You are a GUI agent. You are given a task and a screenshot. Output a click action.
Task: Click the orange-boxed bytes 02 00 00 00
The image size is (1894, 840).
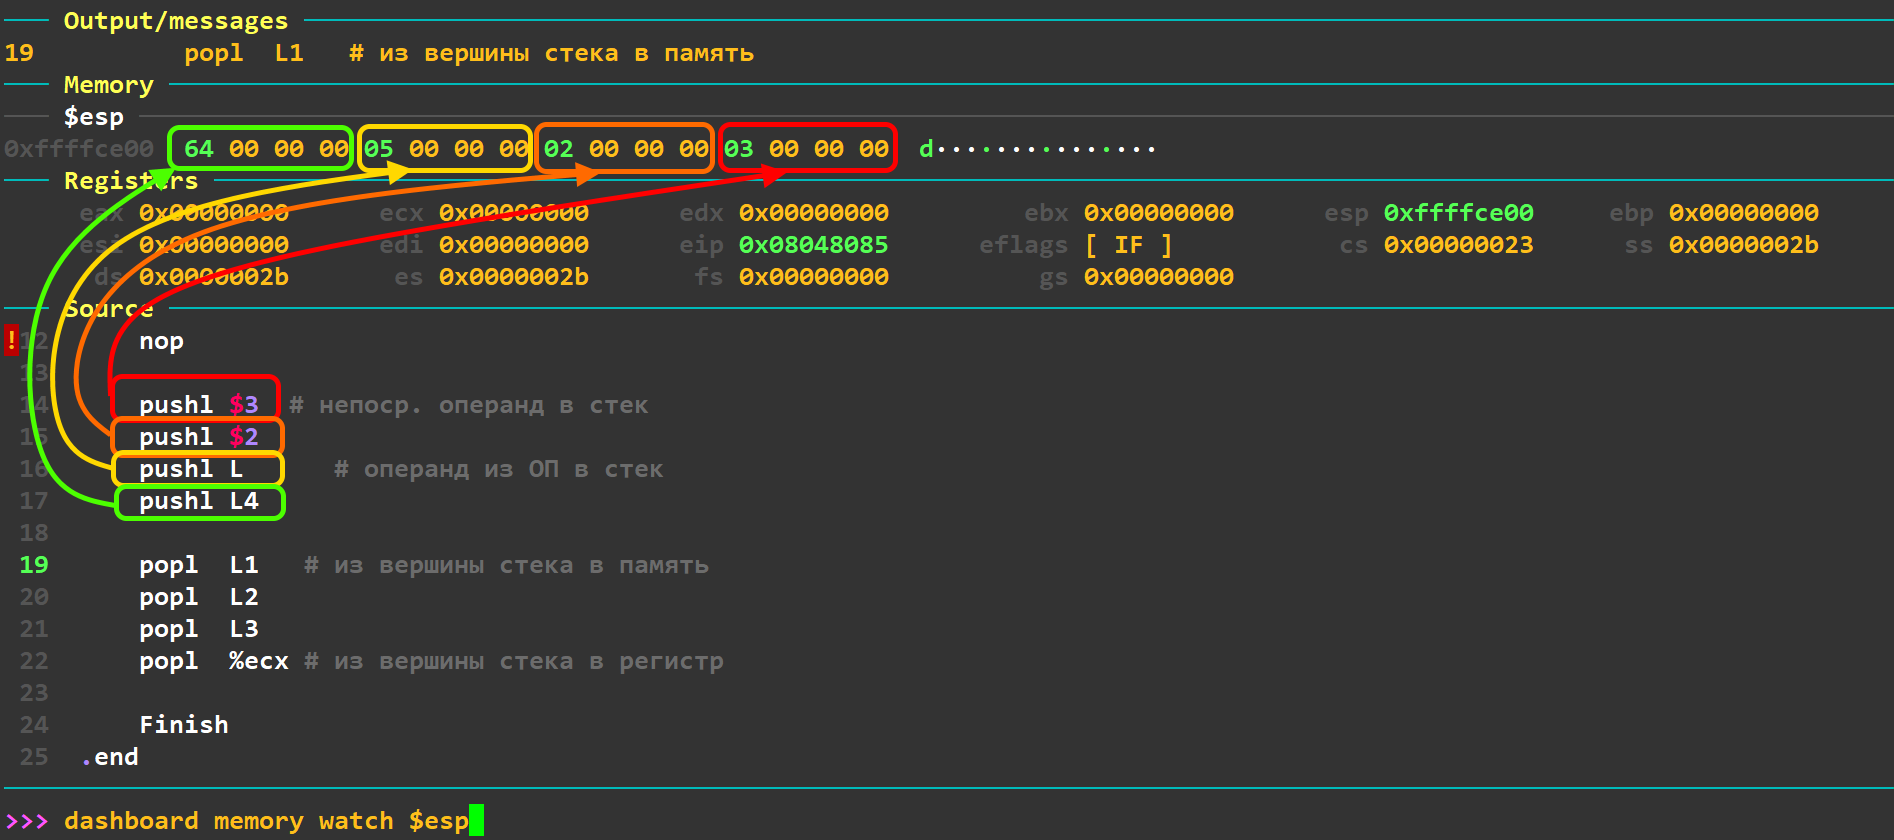625,149
